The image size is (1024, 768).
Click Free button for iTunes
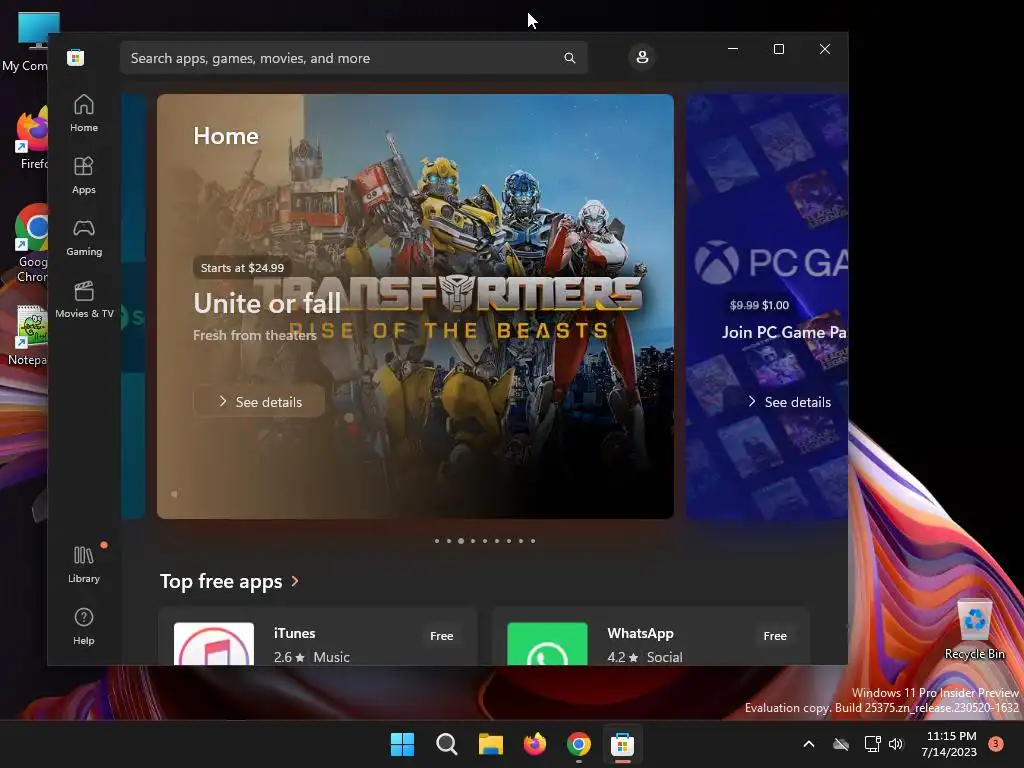coord(441,635)
